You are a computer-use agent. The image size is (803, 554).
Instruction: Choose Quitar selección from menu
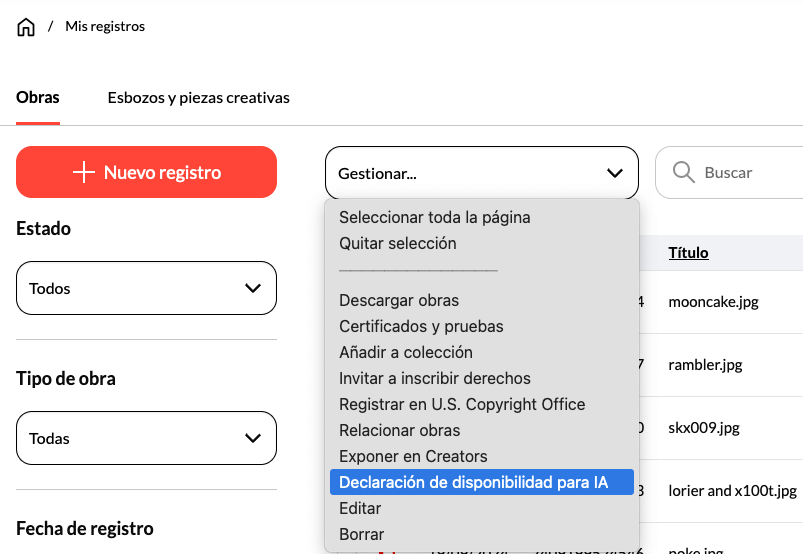click(x=397, y=243)
